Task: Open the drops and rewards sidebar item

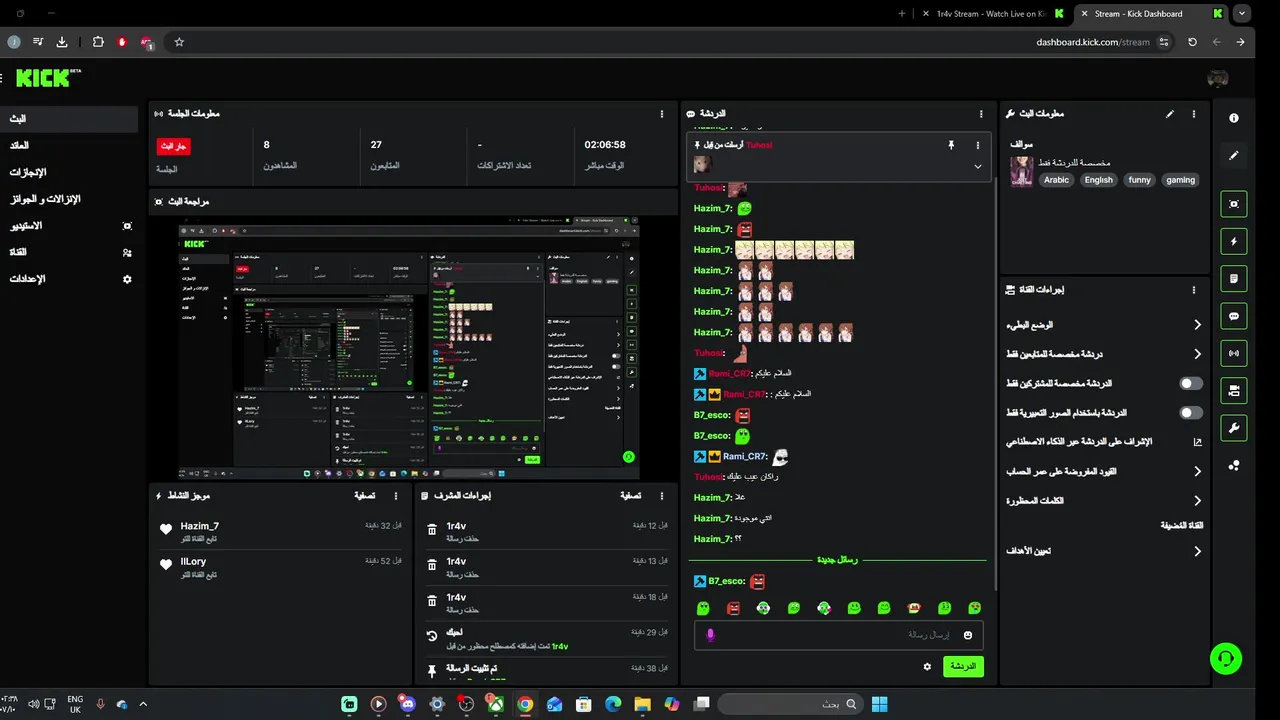Action: [69, 199]
